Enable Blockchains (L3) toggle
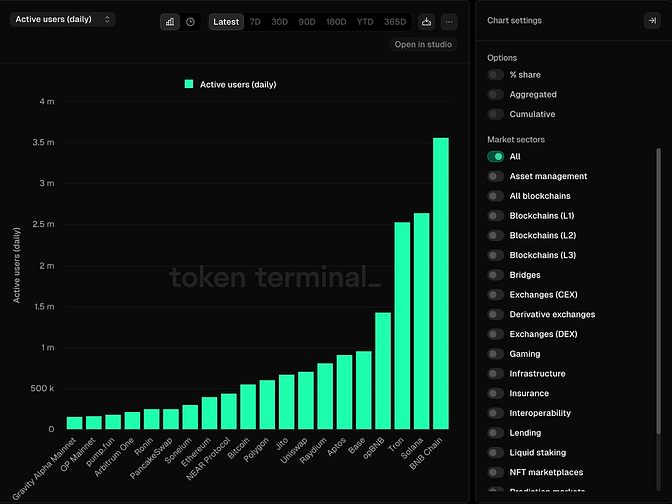672x504 pixels. click(495, 255)
